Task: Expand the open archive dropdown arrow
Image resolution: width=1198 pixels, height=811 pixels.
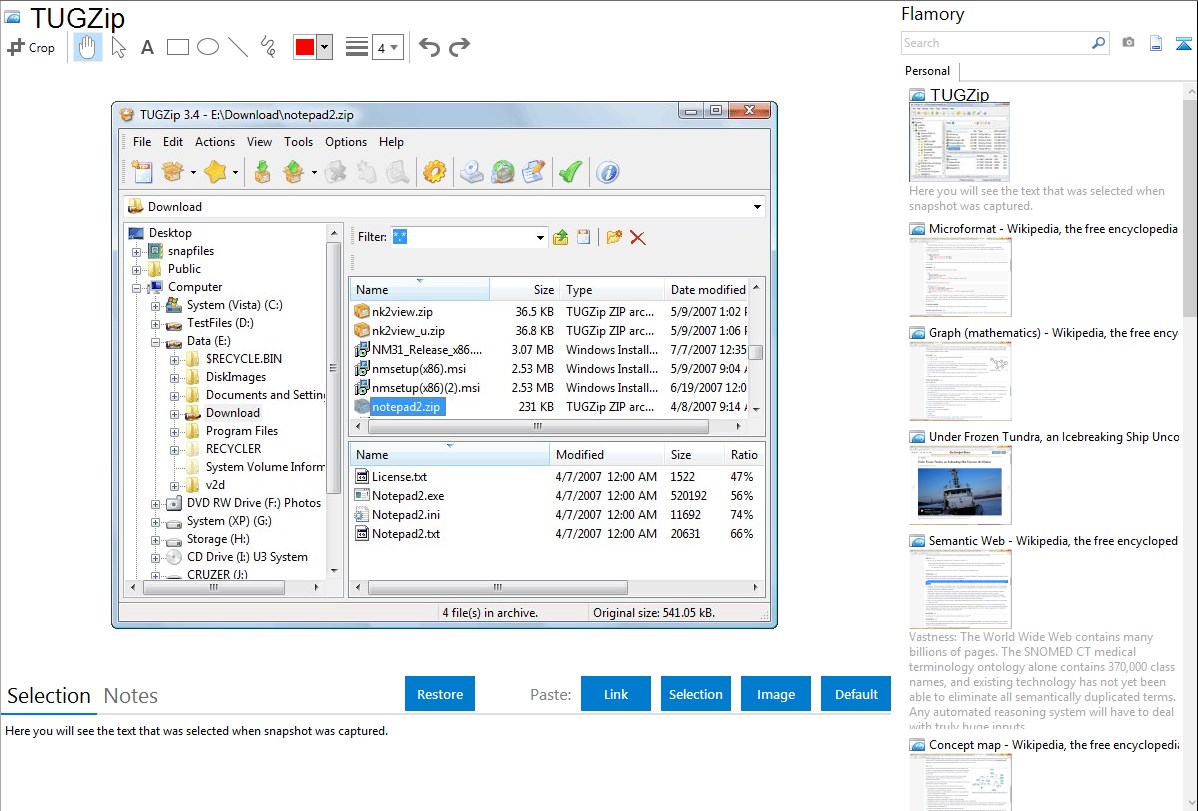Action: coord(193,174)
